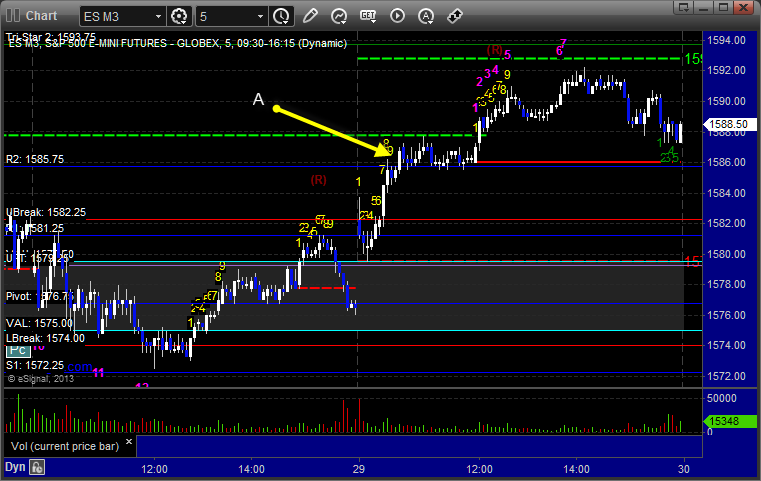Click the R2: 1585.75 level label
Viewport: 761px width, 481px height.
coord(34,159)
